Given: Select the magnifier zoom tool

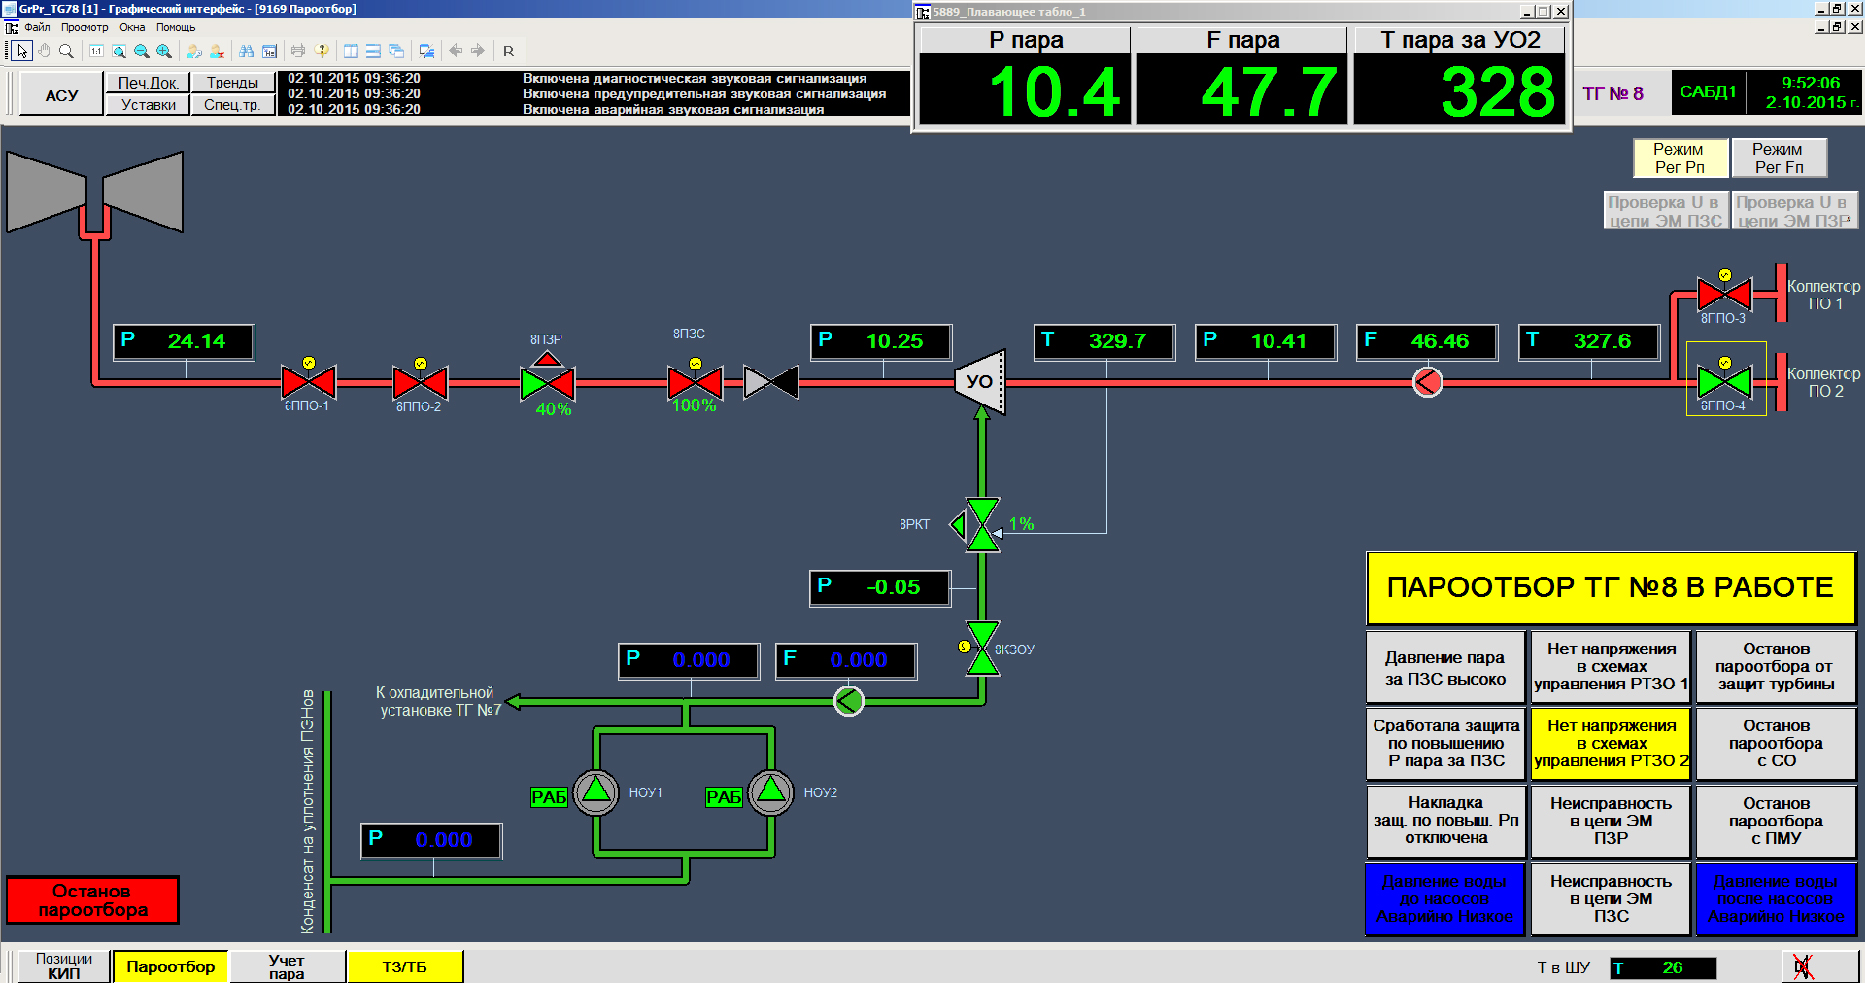Looking at the screenshot, I should click(66, 51).
